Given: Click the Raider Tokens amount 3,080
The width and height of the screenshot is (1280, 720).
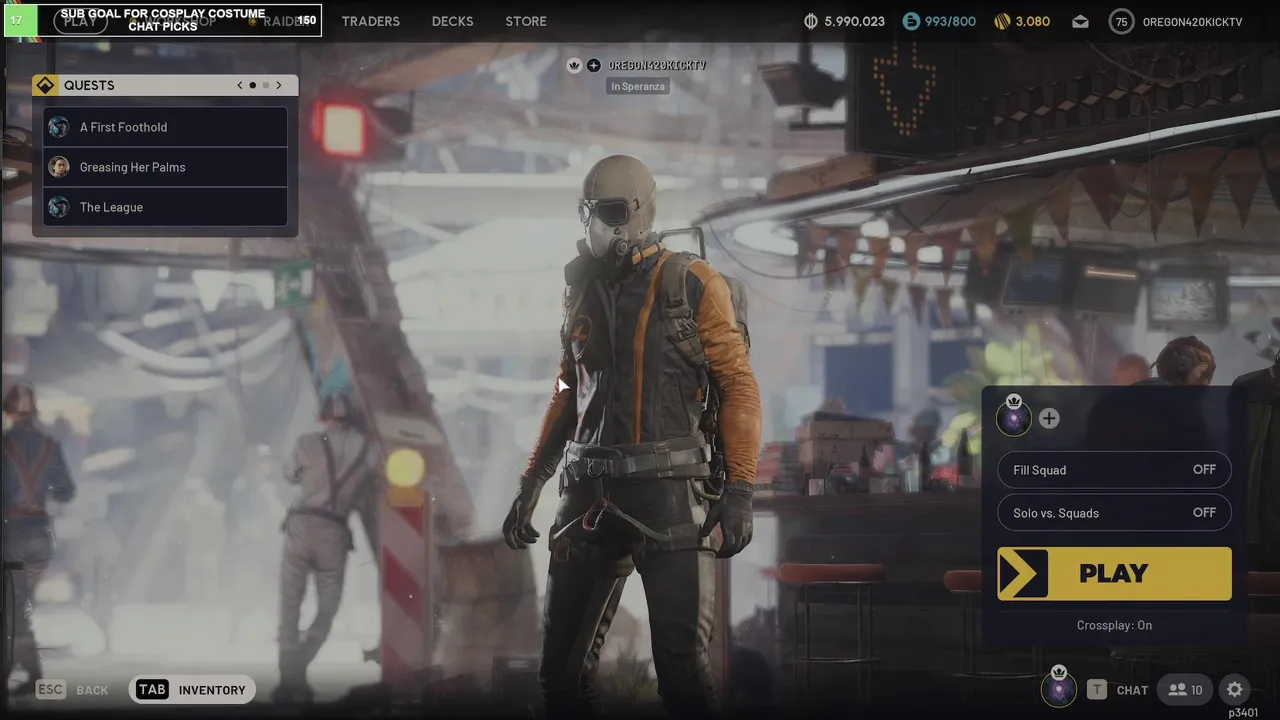Looking at the screenshot, I should 1033,21.
